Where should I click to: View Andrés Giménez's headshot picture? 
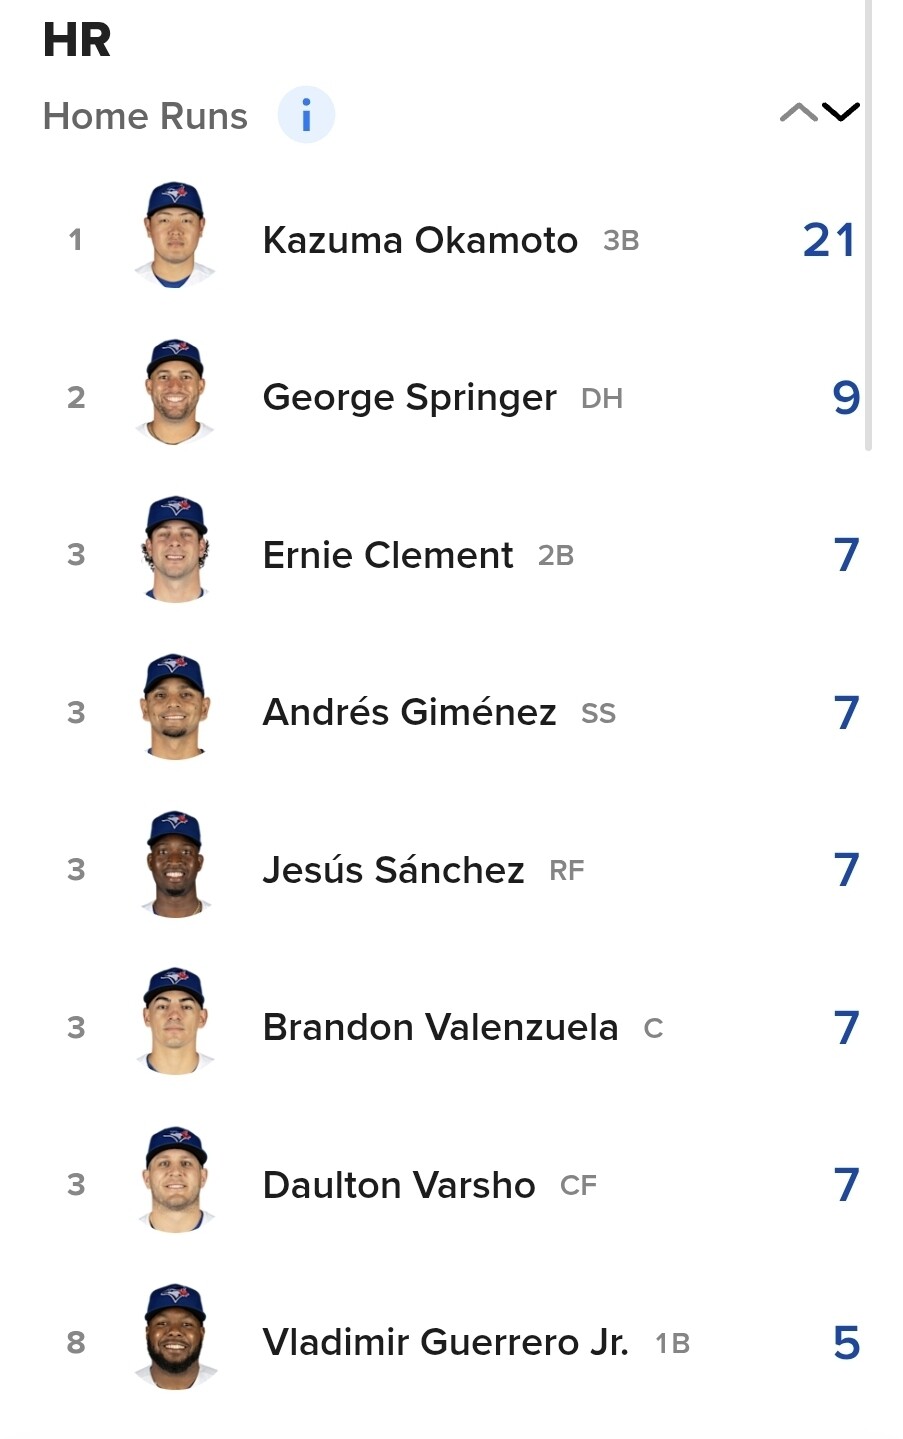175,708
